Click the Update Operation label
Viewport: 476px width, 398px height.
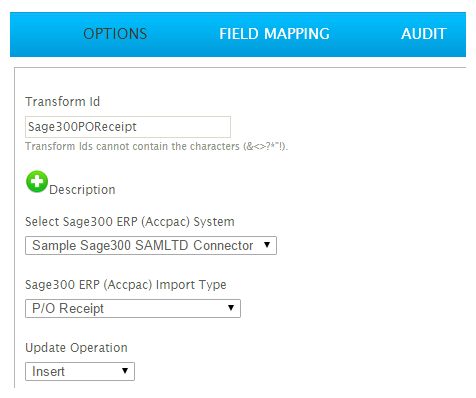[76, 348]
